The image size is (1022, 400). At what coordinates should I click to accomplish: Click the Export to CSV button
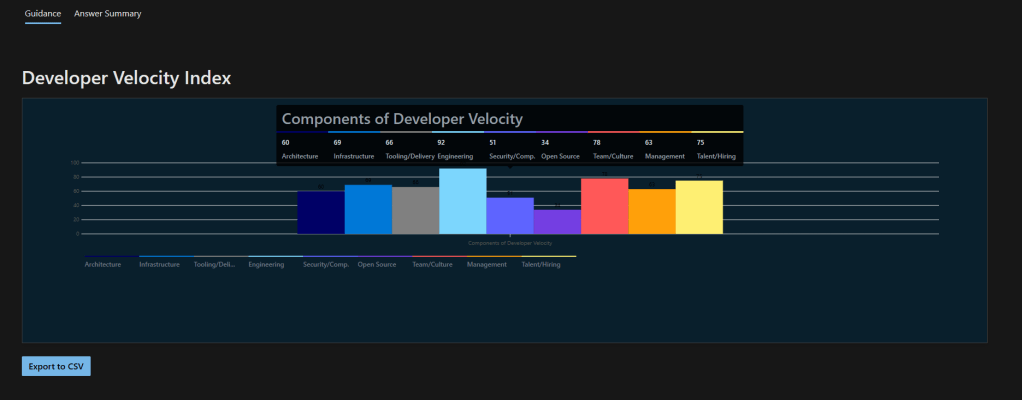click(56, 367)
